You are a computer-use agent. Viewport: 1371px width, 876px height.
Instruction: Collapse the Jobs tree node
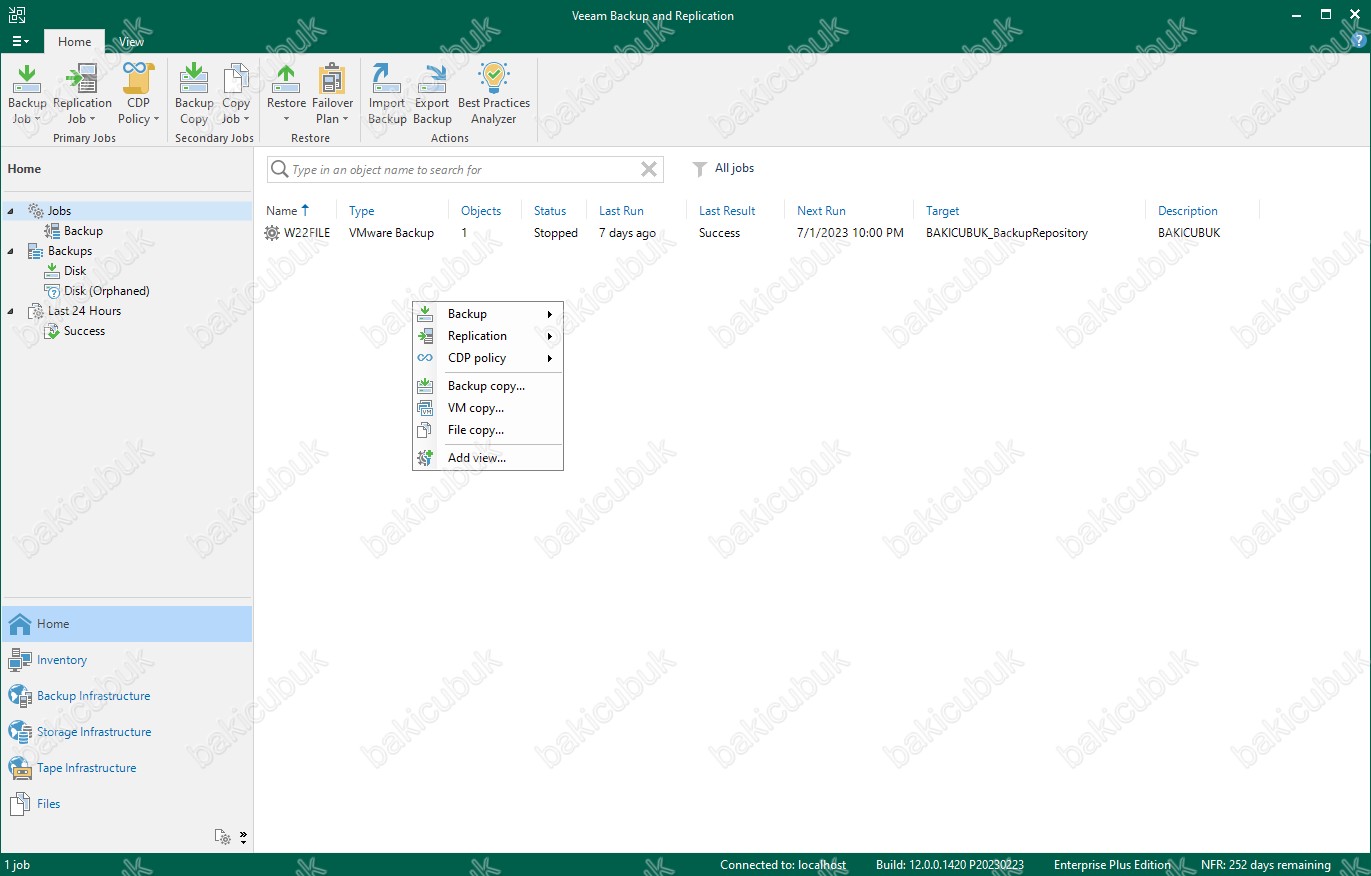pos(11,211)
